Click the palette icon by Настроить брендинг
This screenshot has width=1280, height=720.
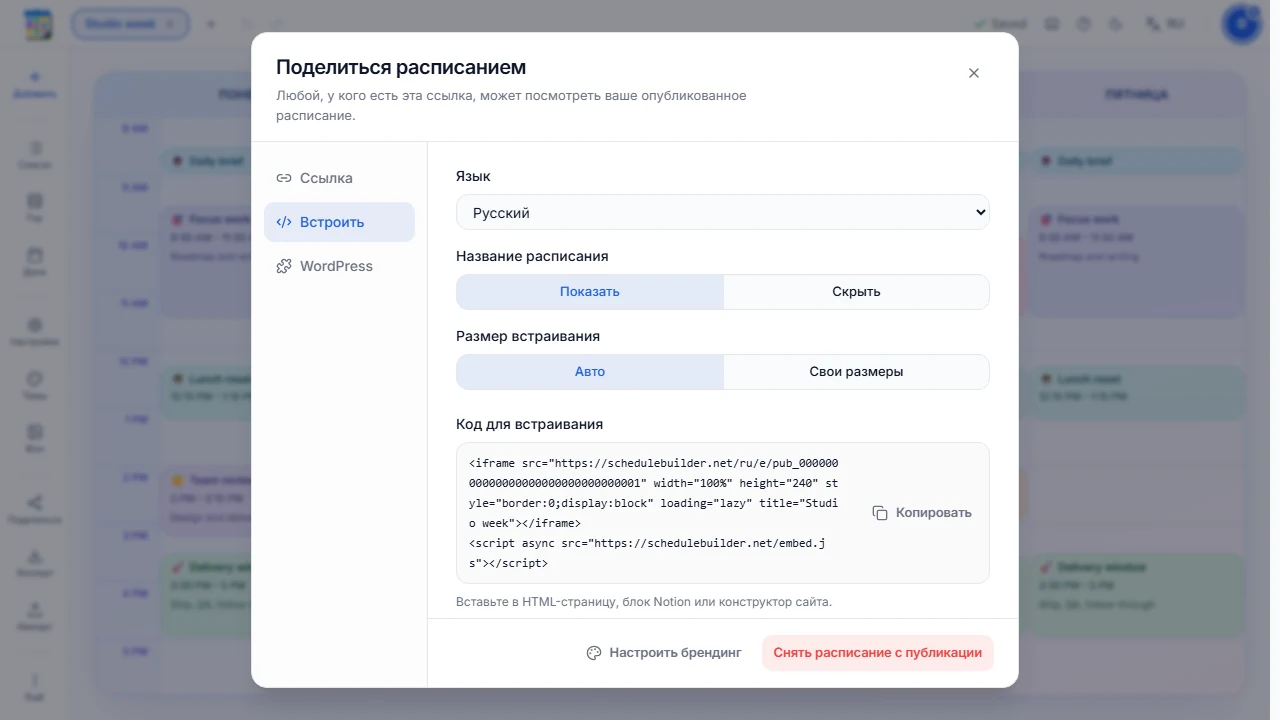[594, 653]
